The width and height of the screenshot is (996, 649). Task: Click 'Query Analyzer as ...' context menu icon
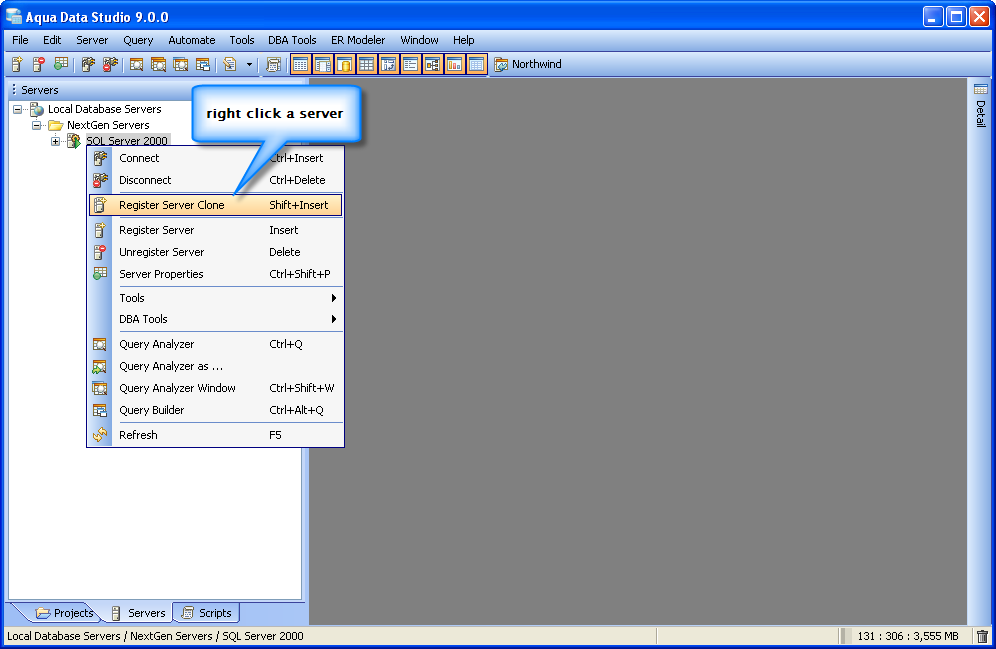coord(100,366)
